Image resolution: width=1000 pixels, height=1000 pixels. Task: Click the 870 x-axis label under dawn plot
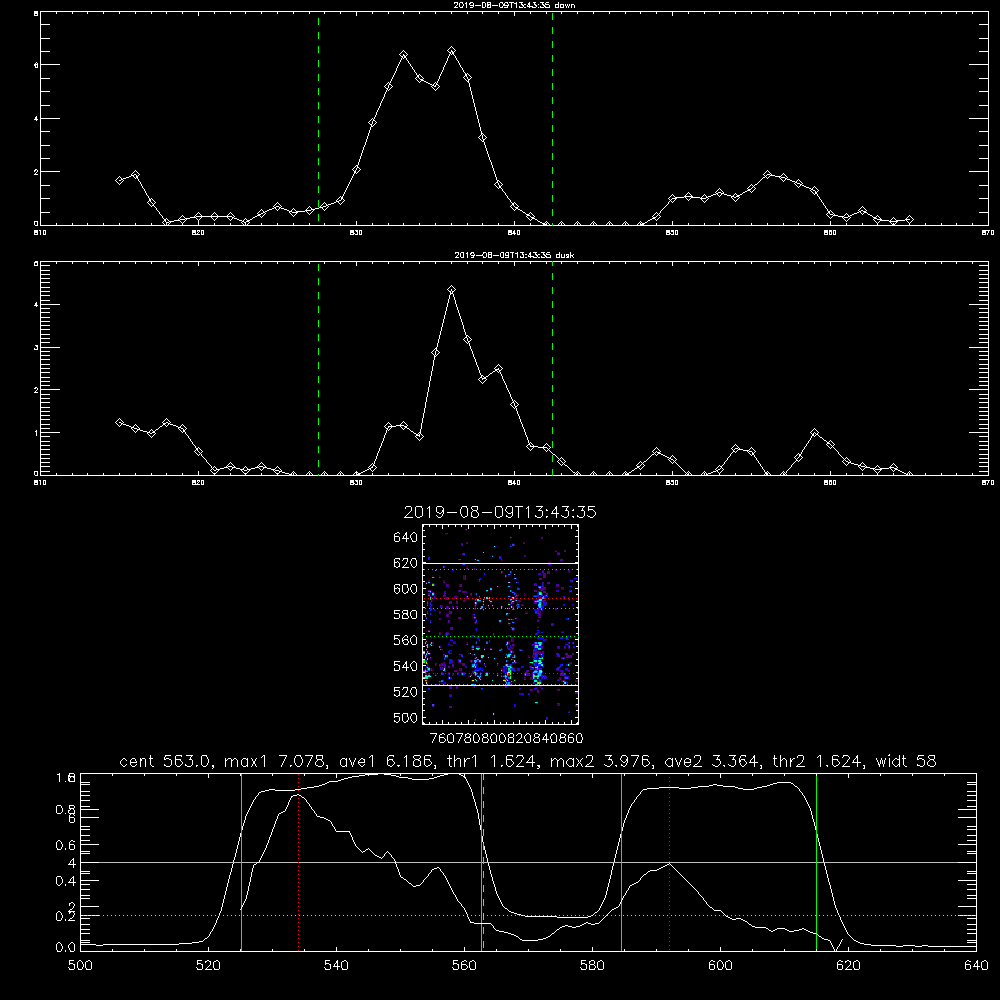[x=988, y=233]
